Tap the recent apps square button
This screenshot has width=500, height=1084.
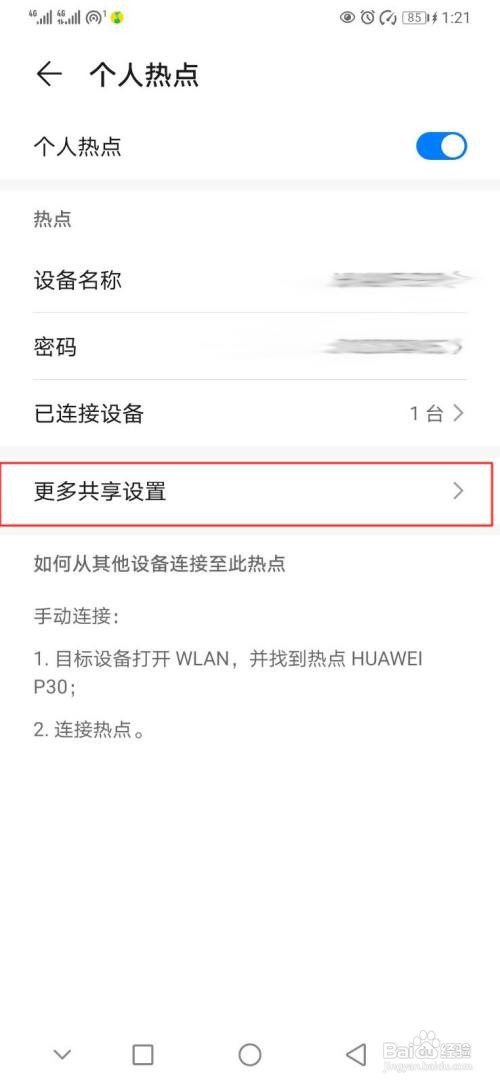(x=143, y=1054)
